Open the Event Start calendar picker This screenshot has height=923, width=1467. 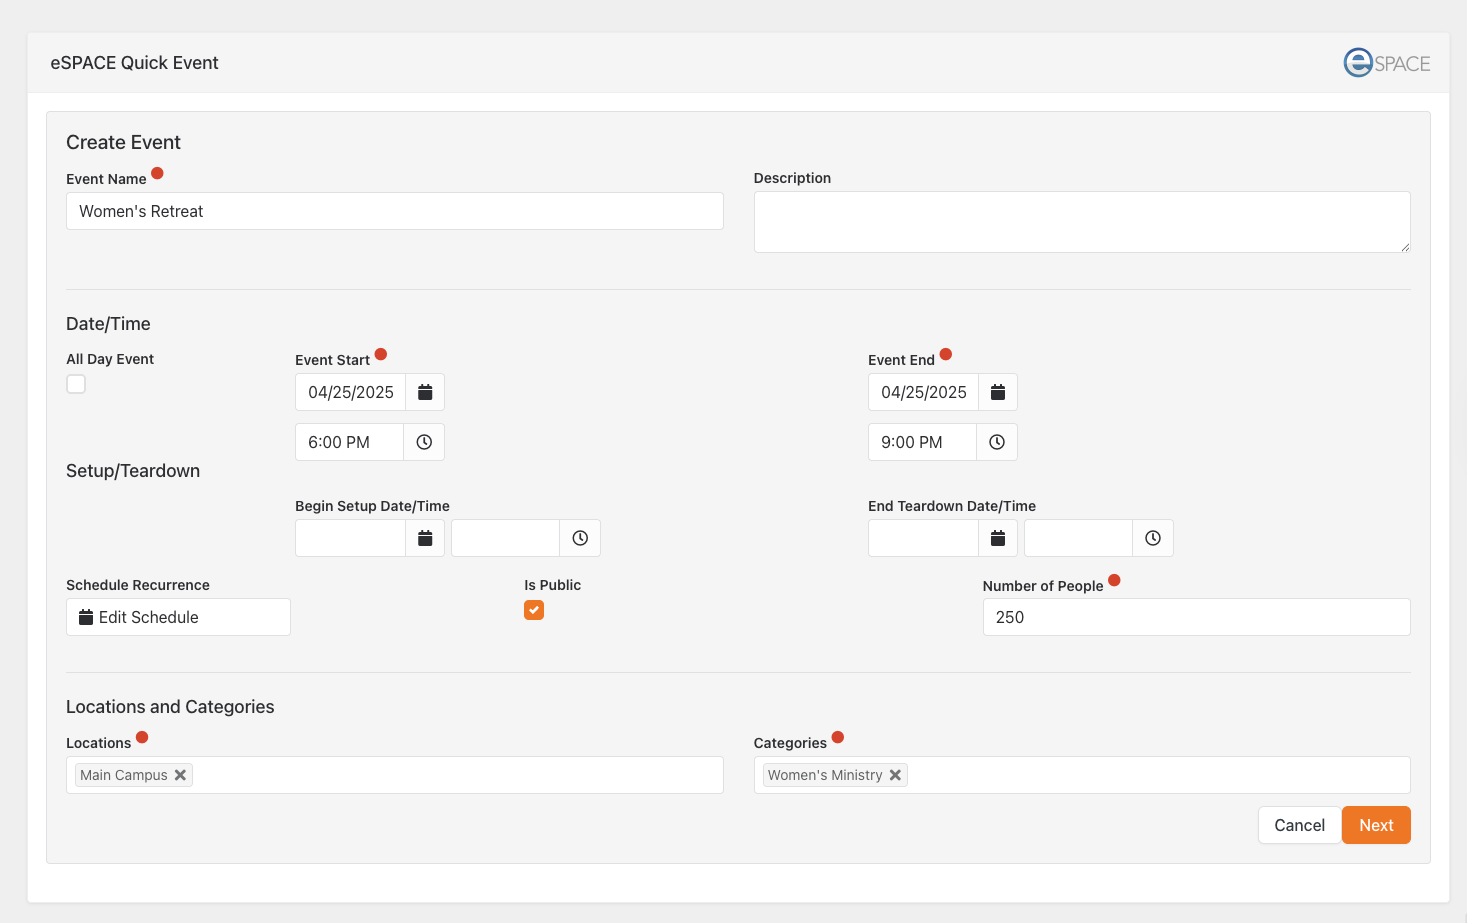click(x=425, y=392)
